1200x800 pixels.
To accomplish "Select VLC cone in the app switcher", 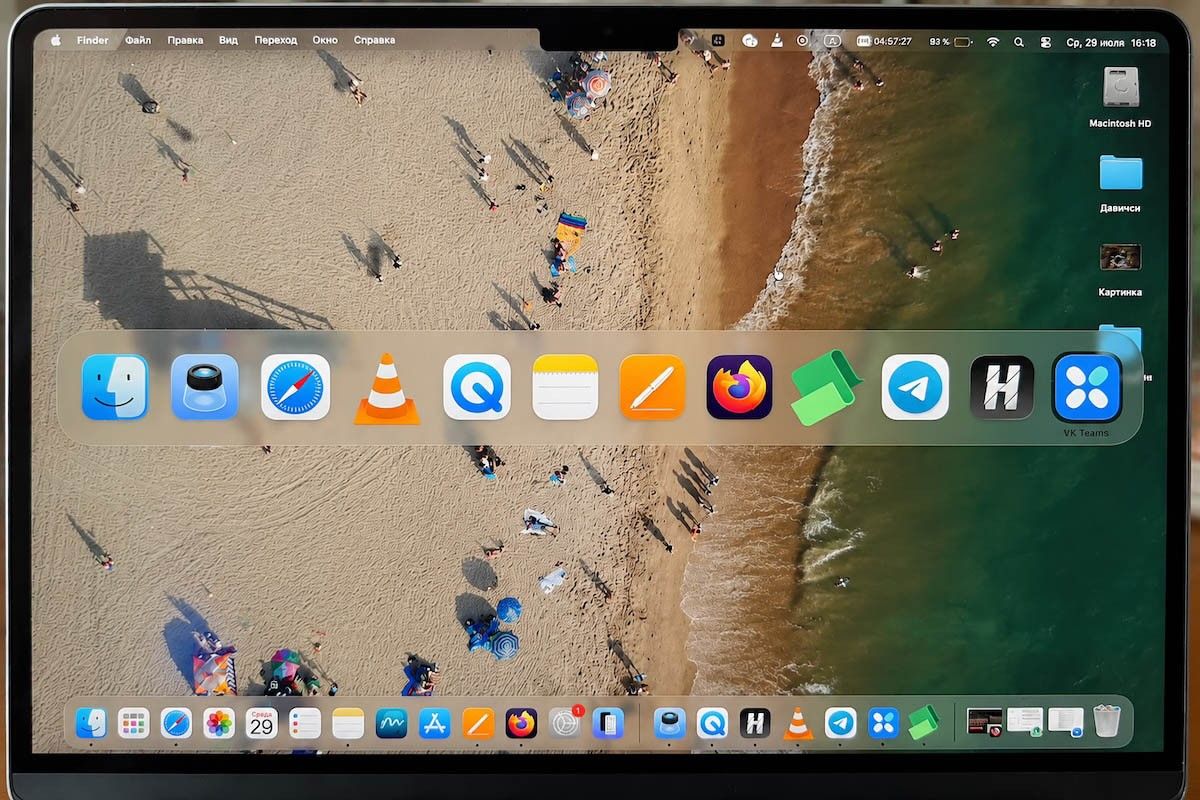I will pos(387,389).
